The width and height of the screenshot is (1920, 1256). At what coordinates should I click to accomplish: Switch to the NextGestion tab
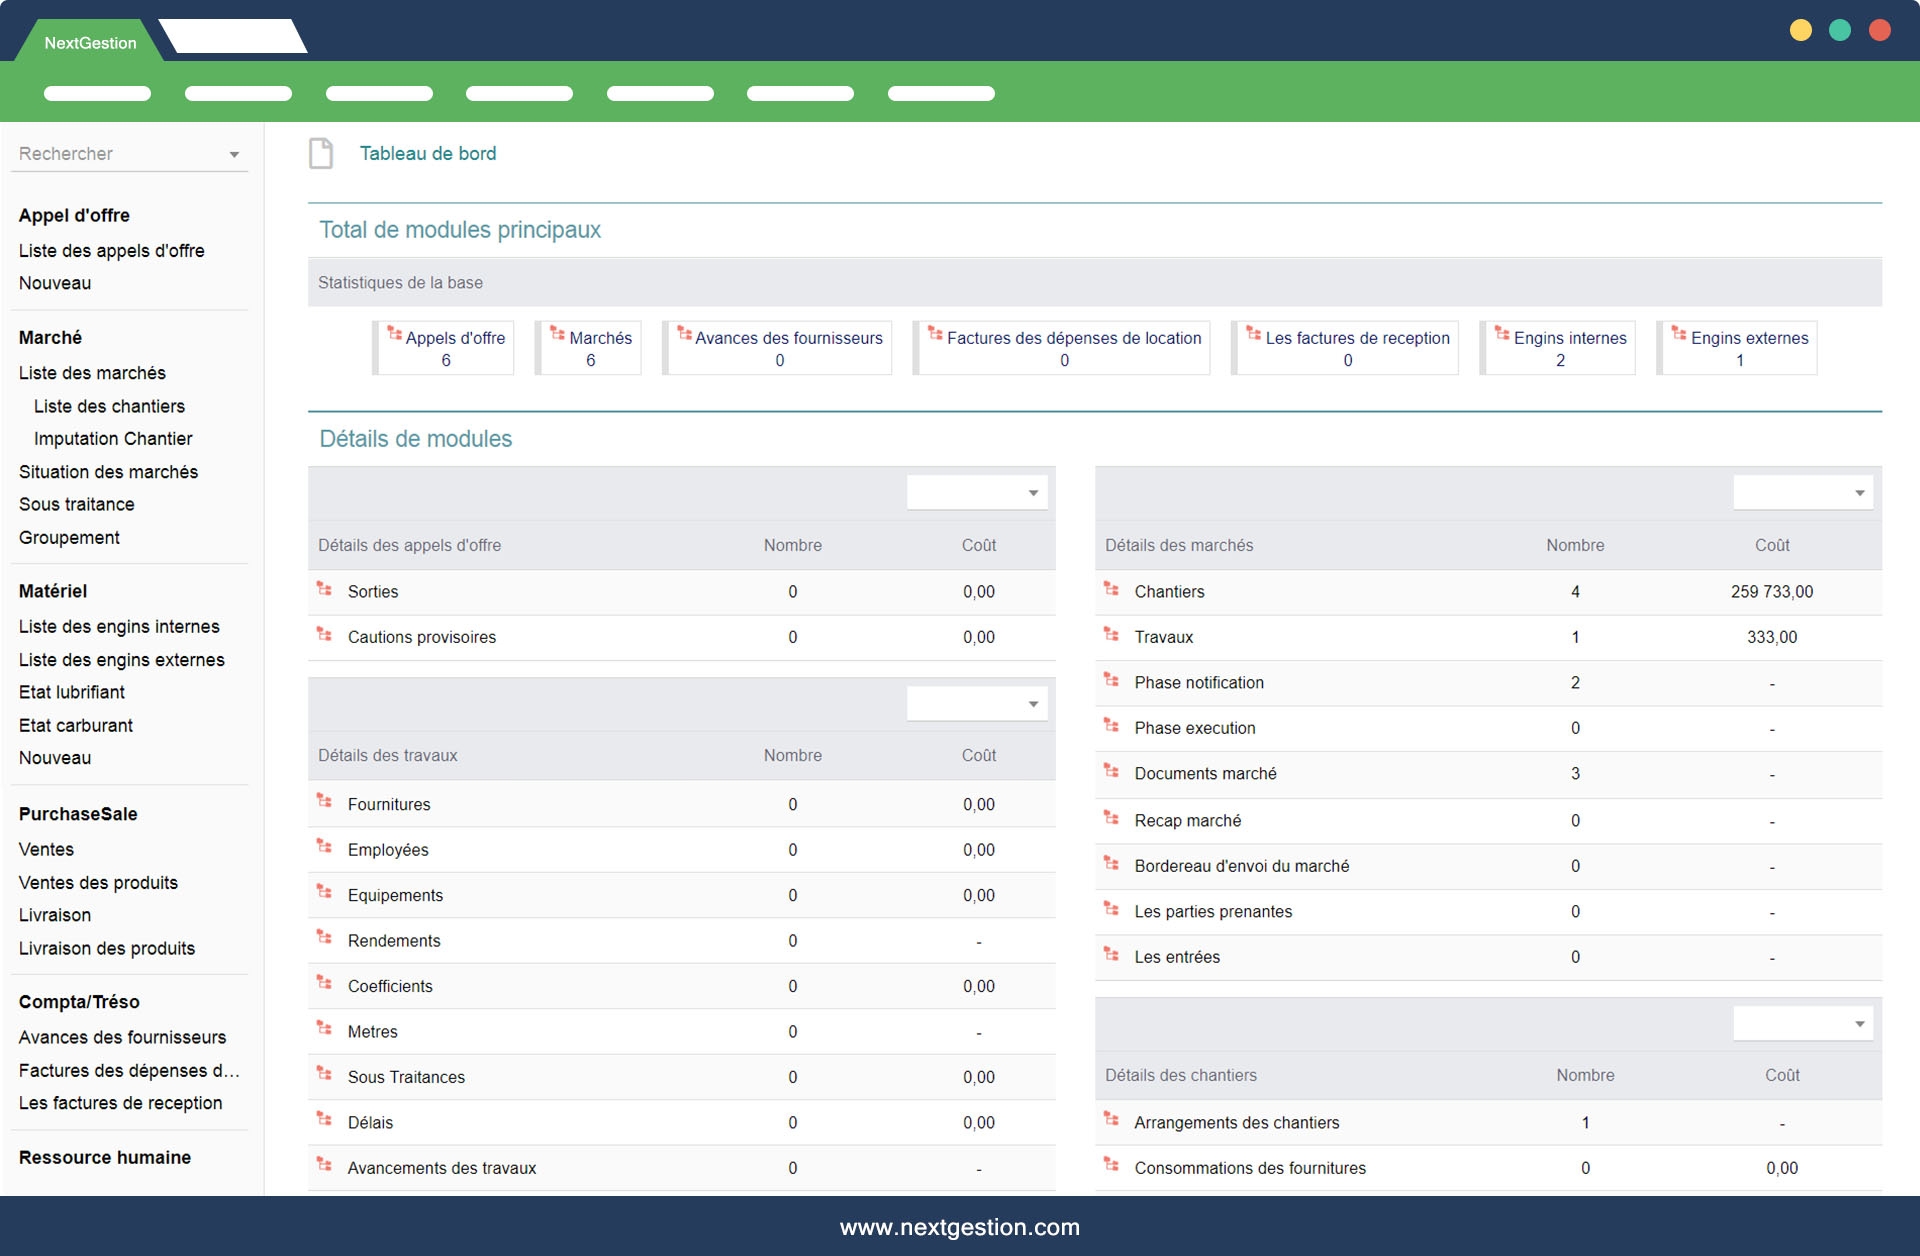point(90,43)
